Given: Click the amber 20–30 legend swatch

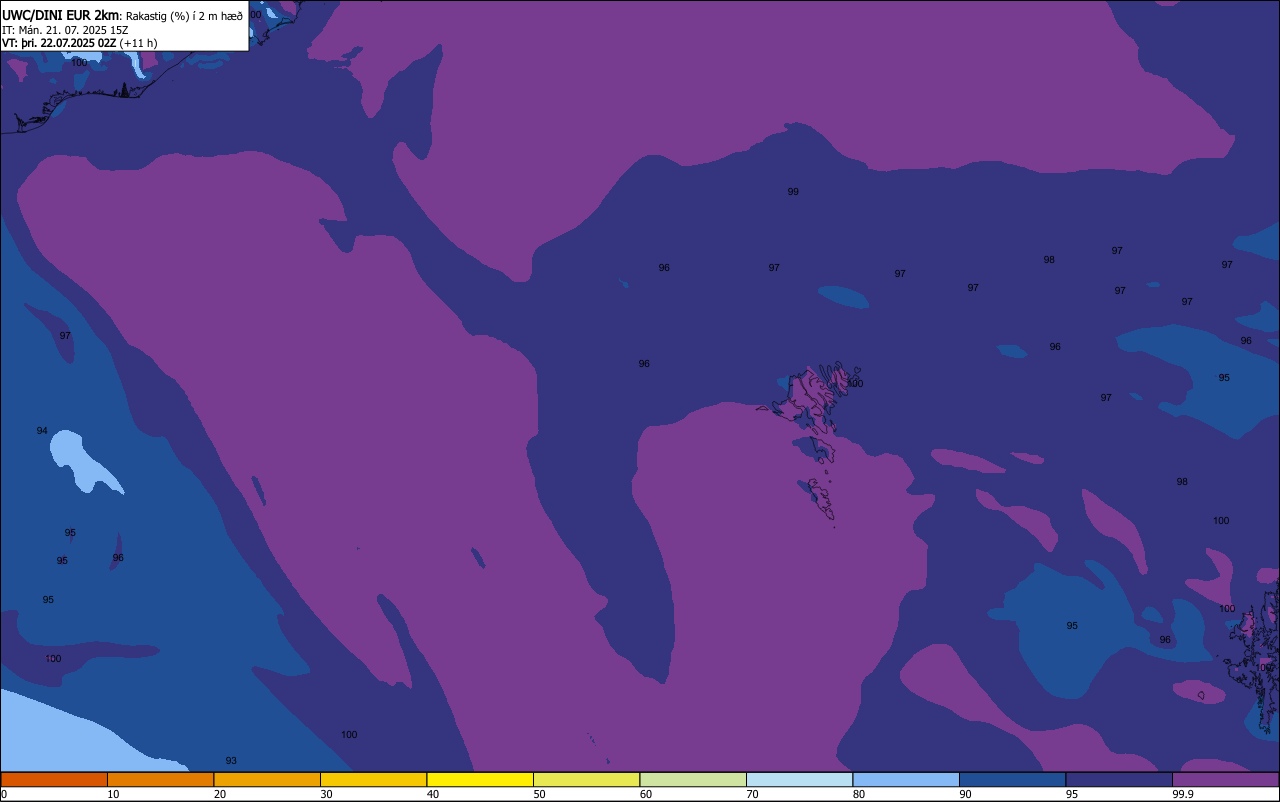Looking at the screenshot, I should tap(267, 779).
